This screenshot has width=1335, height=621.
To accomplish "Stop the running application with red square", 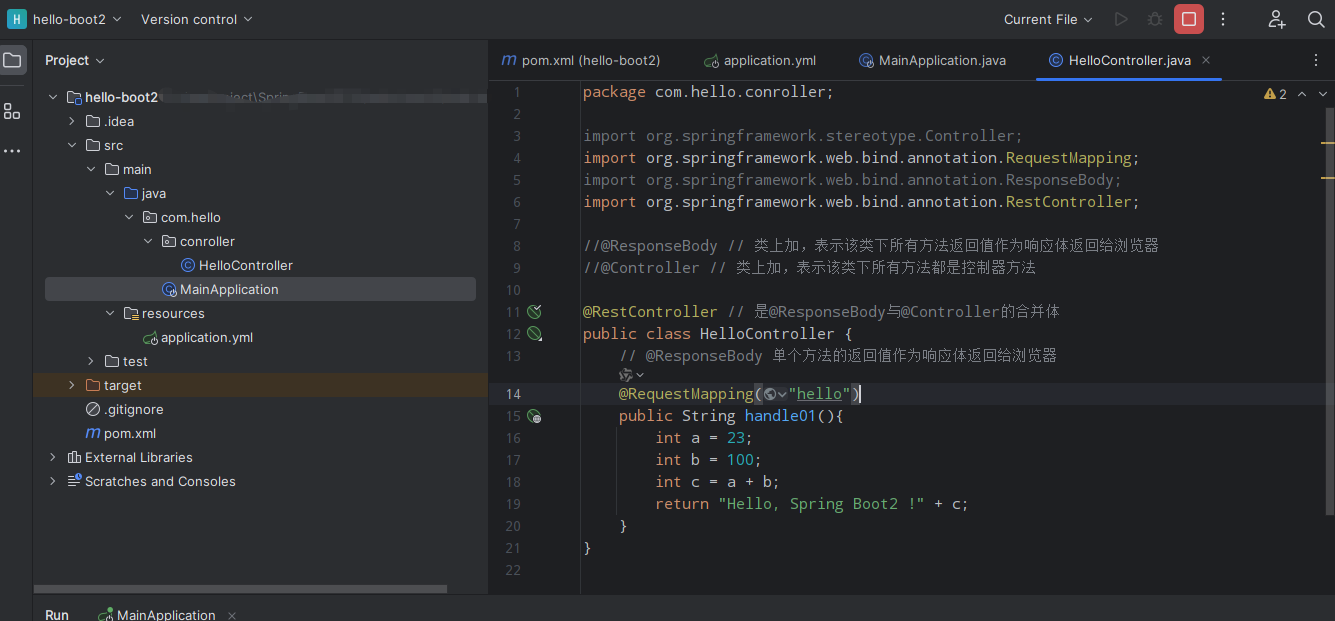I will (x=1189, y=19).
